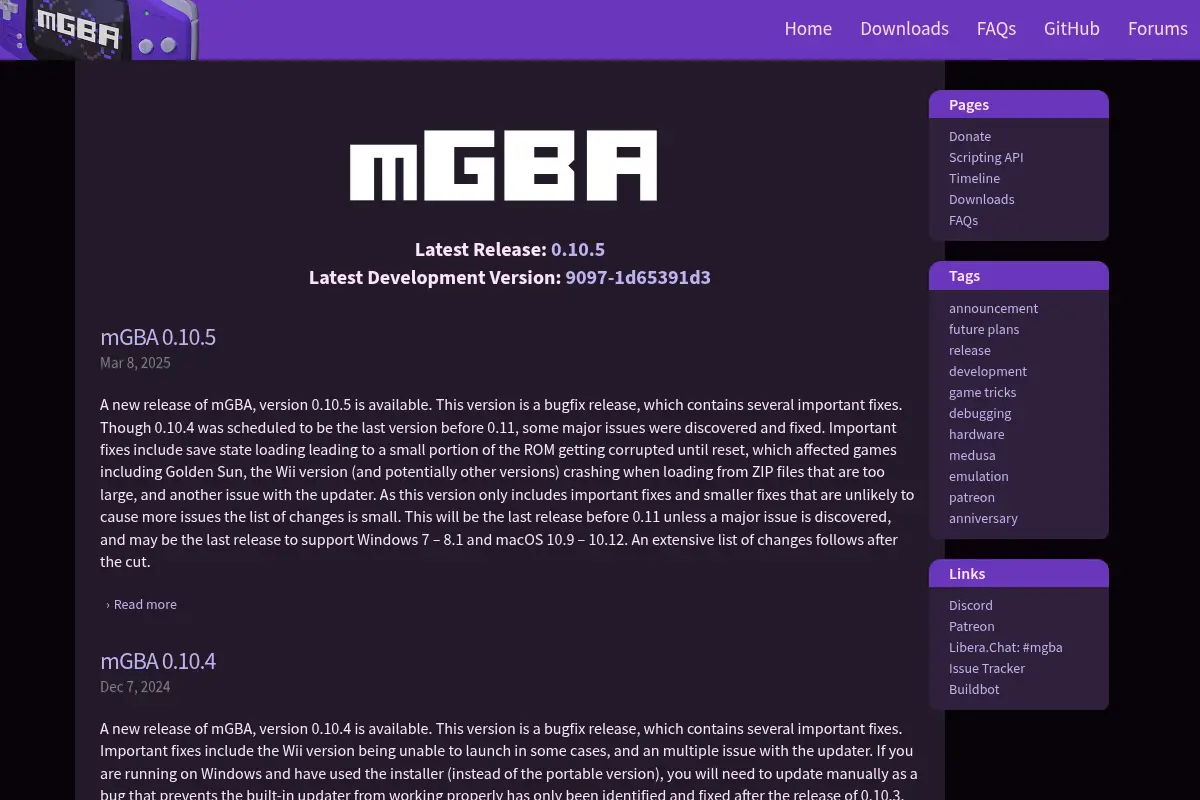
Task: Open the Discord link
Action: tap(971, 605)
